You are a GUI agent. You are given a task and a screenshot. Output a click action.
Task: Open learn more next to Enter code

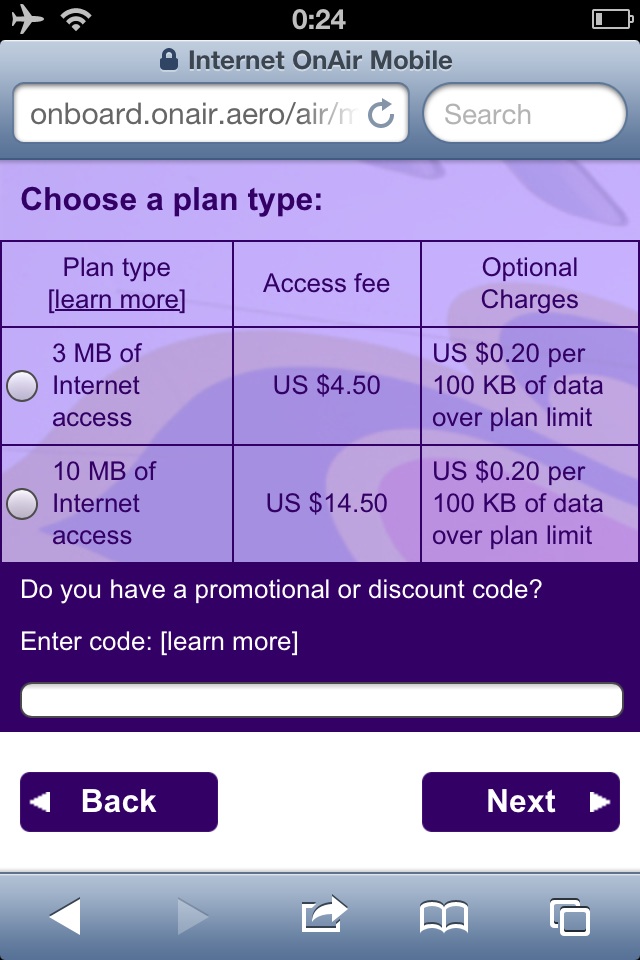coord(229,641)
